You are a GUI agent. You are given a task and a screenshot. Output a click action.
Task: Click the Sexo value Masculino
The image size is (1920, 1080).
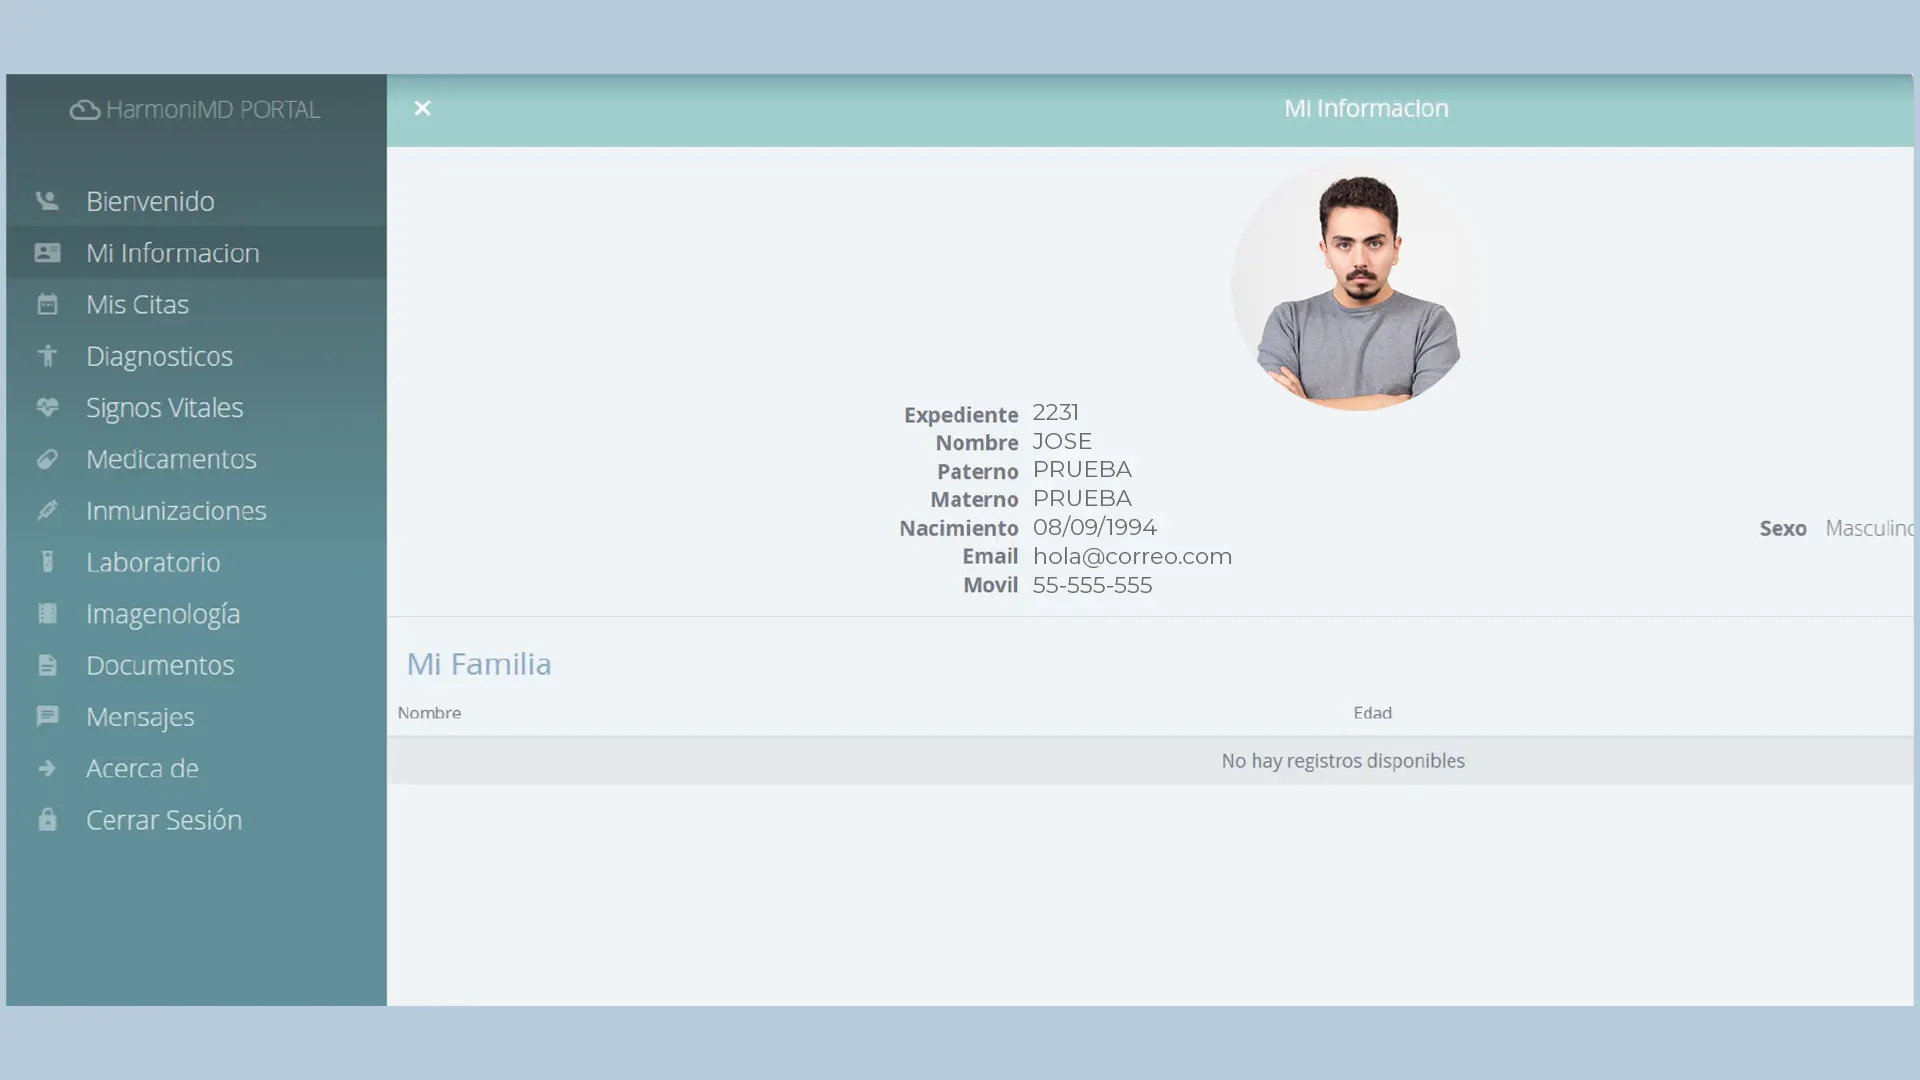(1869, 528)
